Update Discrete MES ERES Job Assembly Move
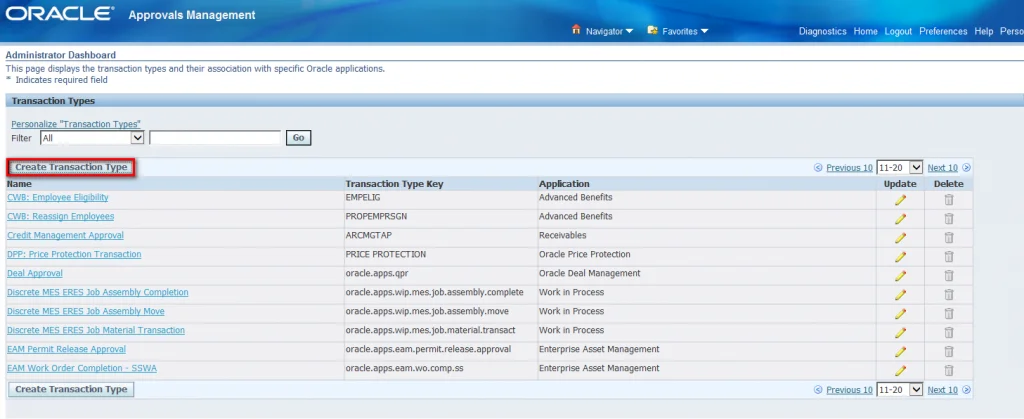The image size is (1024, 419). pyautogui.click(x=900, y=313)
